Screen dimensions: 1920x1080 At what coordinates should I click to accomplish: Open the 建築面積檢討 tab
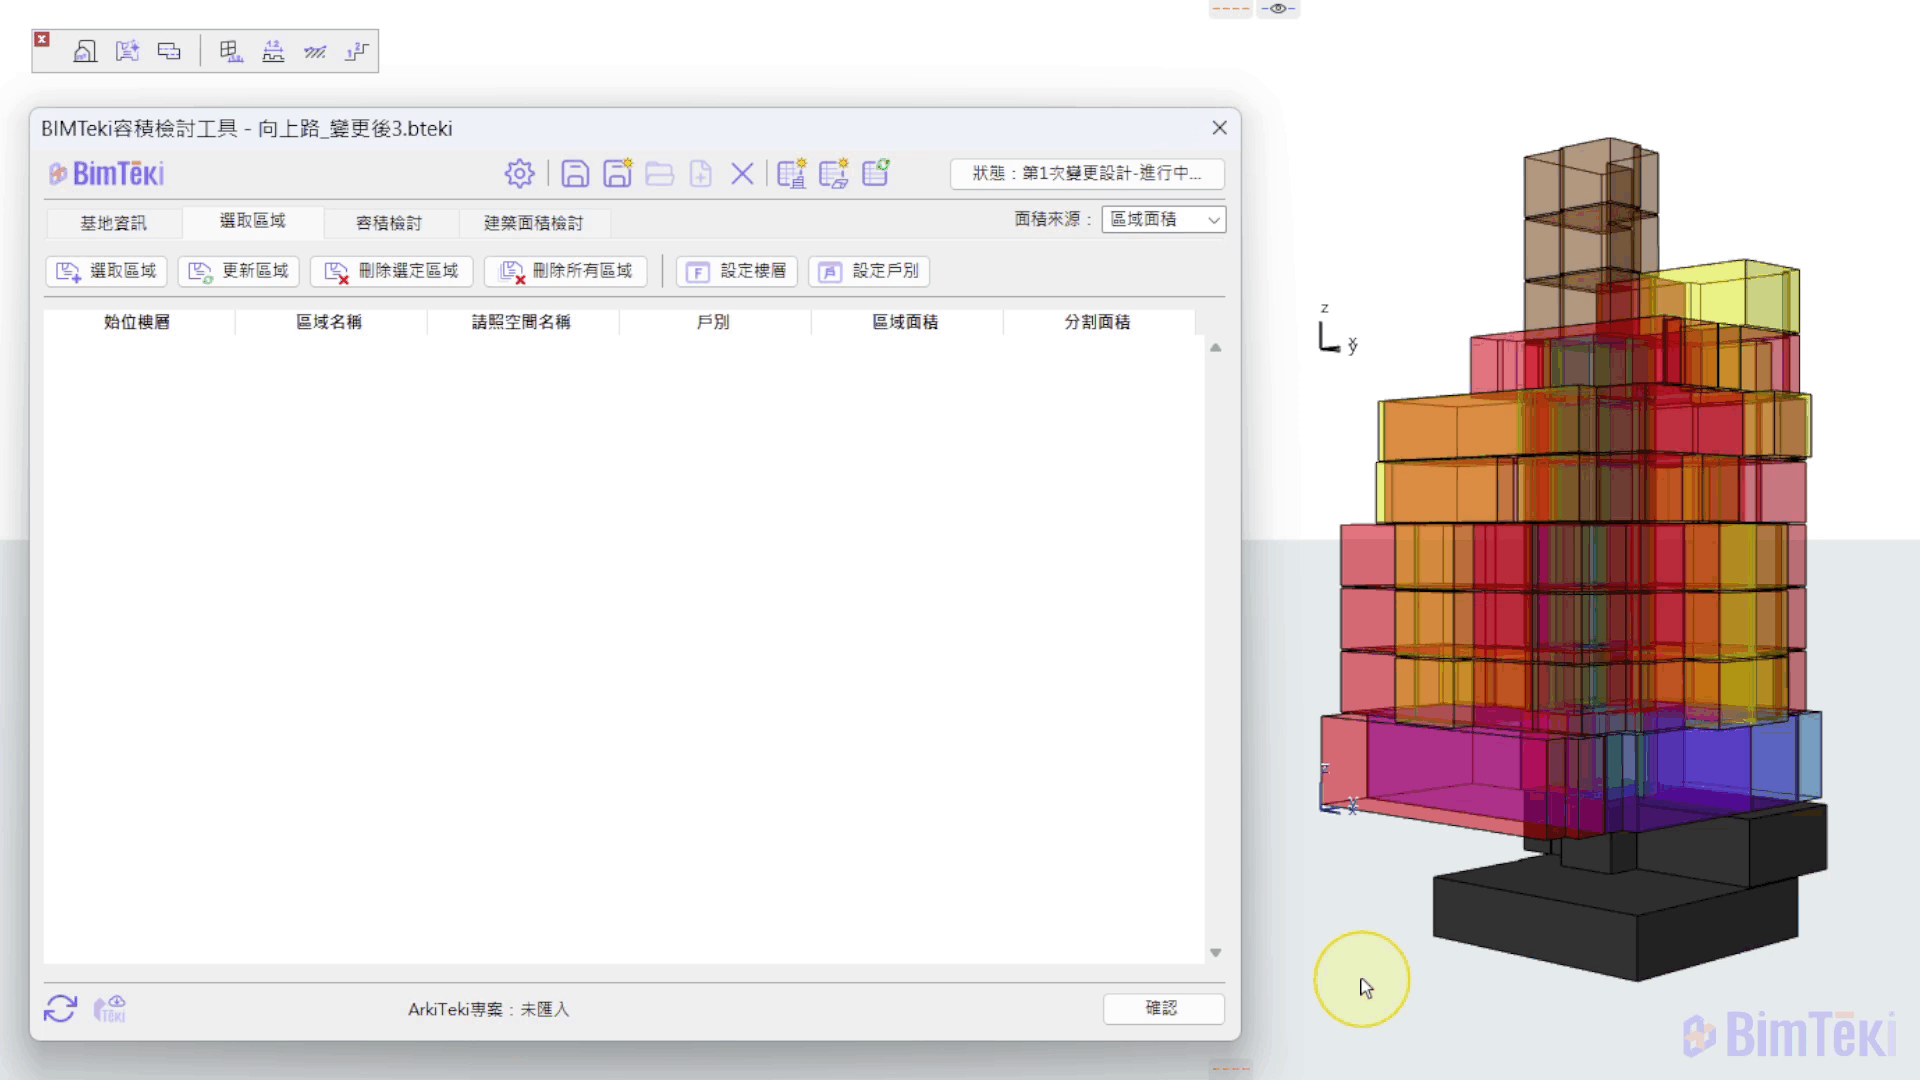pyautogui.click(x=534, y=223)
